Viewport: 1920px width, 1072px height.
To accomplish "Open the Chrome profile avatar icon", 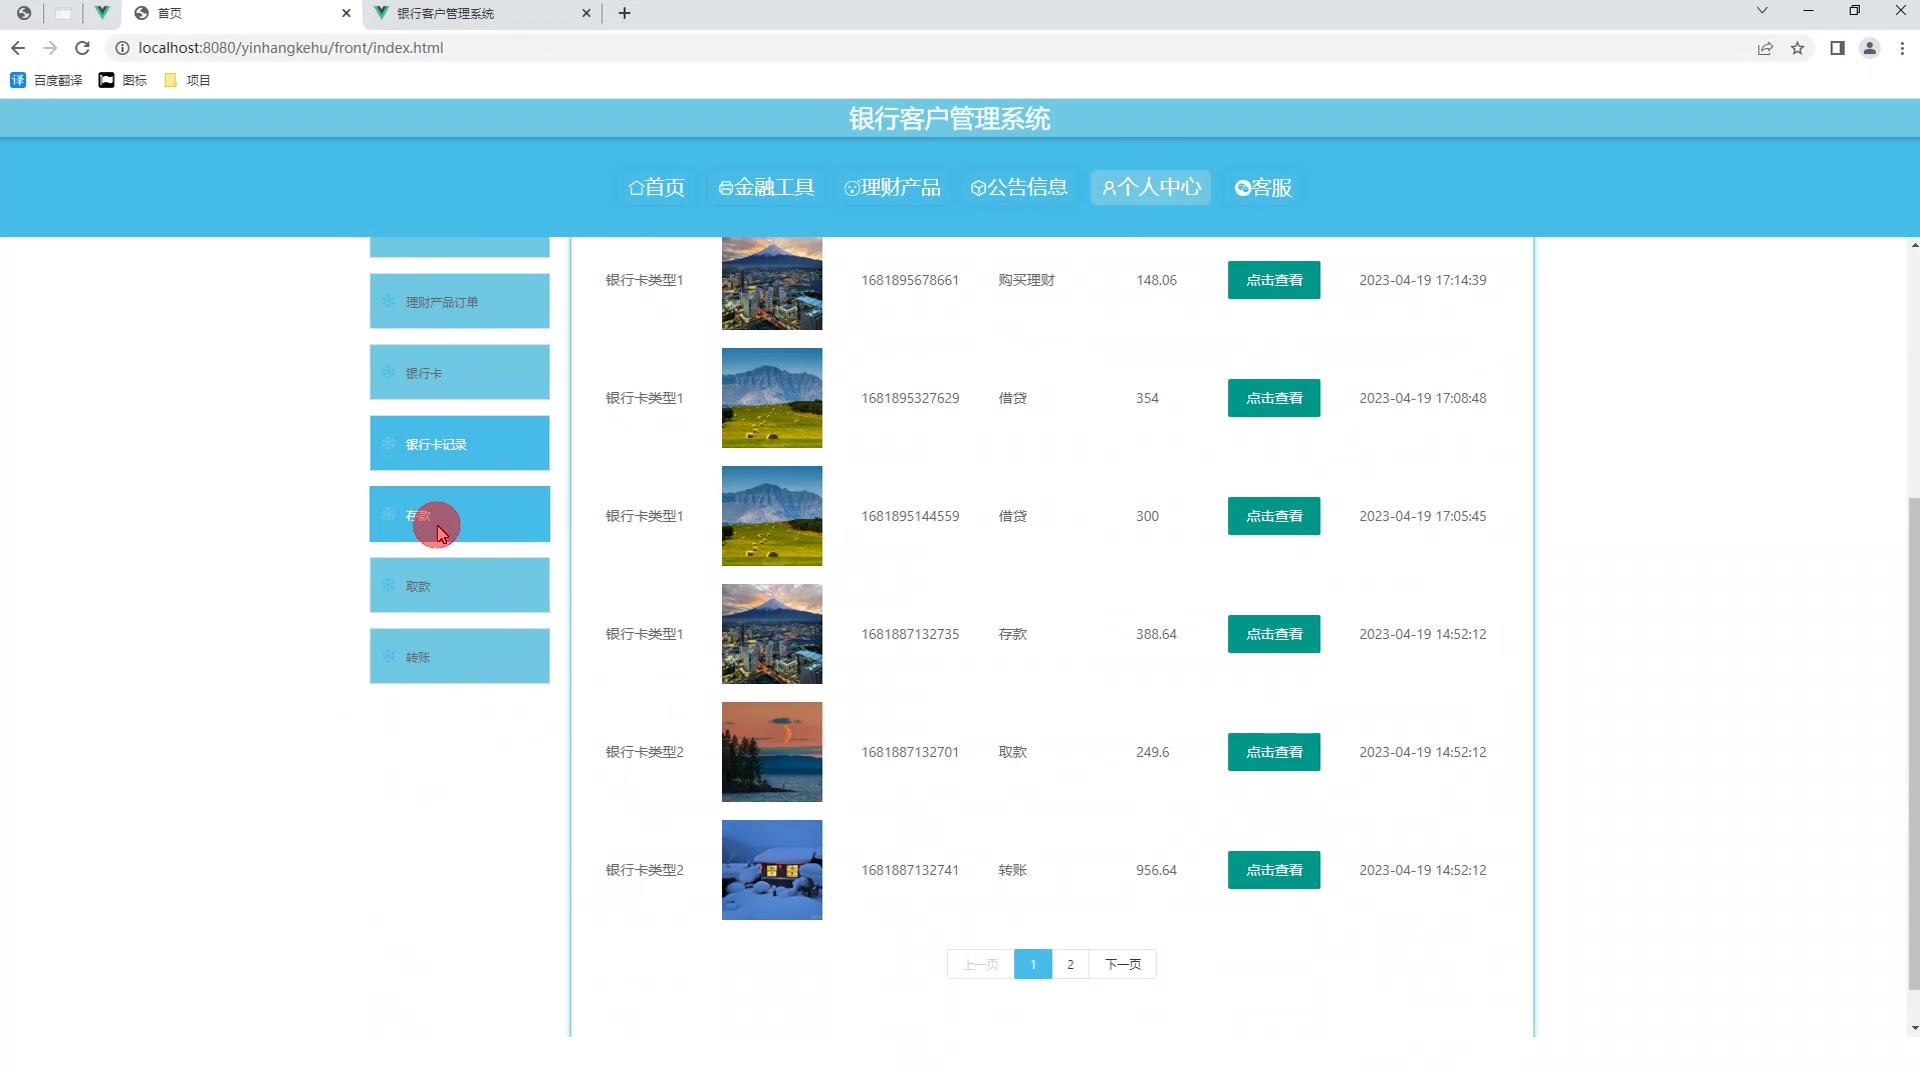I will 1869,48.
